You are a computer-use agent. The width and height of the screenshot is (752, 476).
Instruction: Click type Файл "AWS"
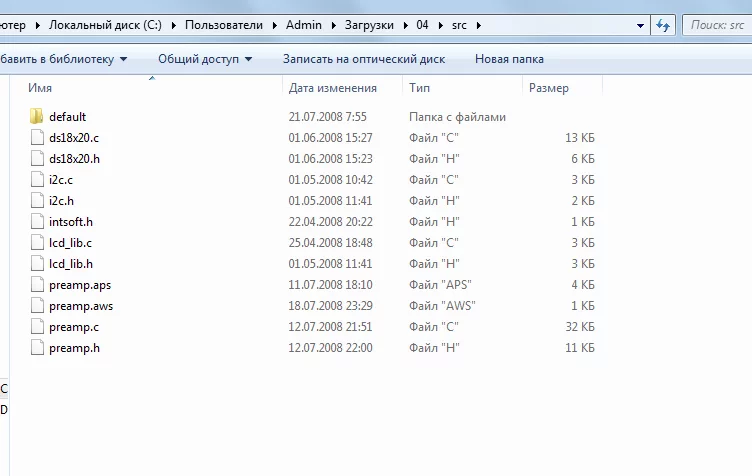[442, 306]
